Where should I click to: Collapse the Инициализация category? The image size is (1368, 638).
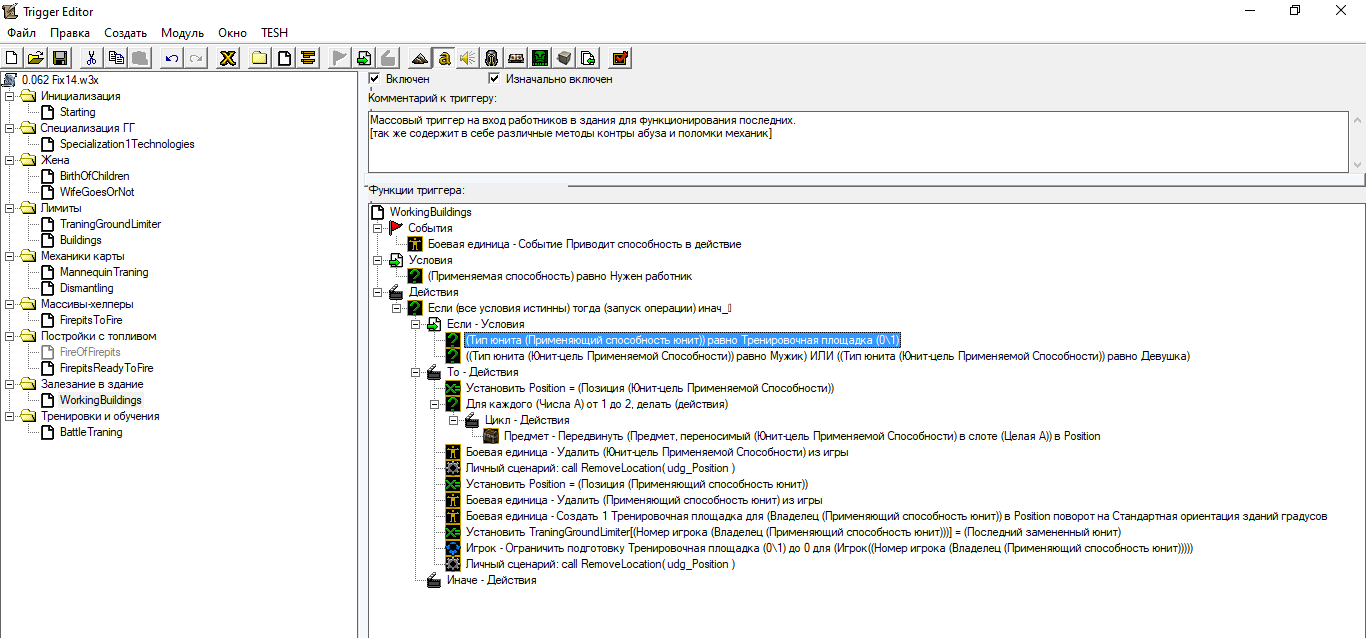(x=9, y=96)
